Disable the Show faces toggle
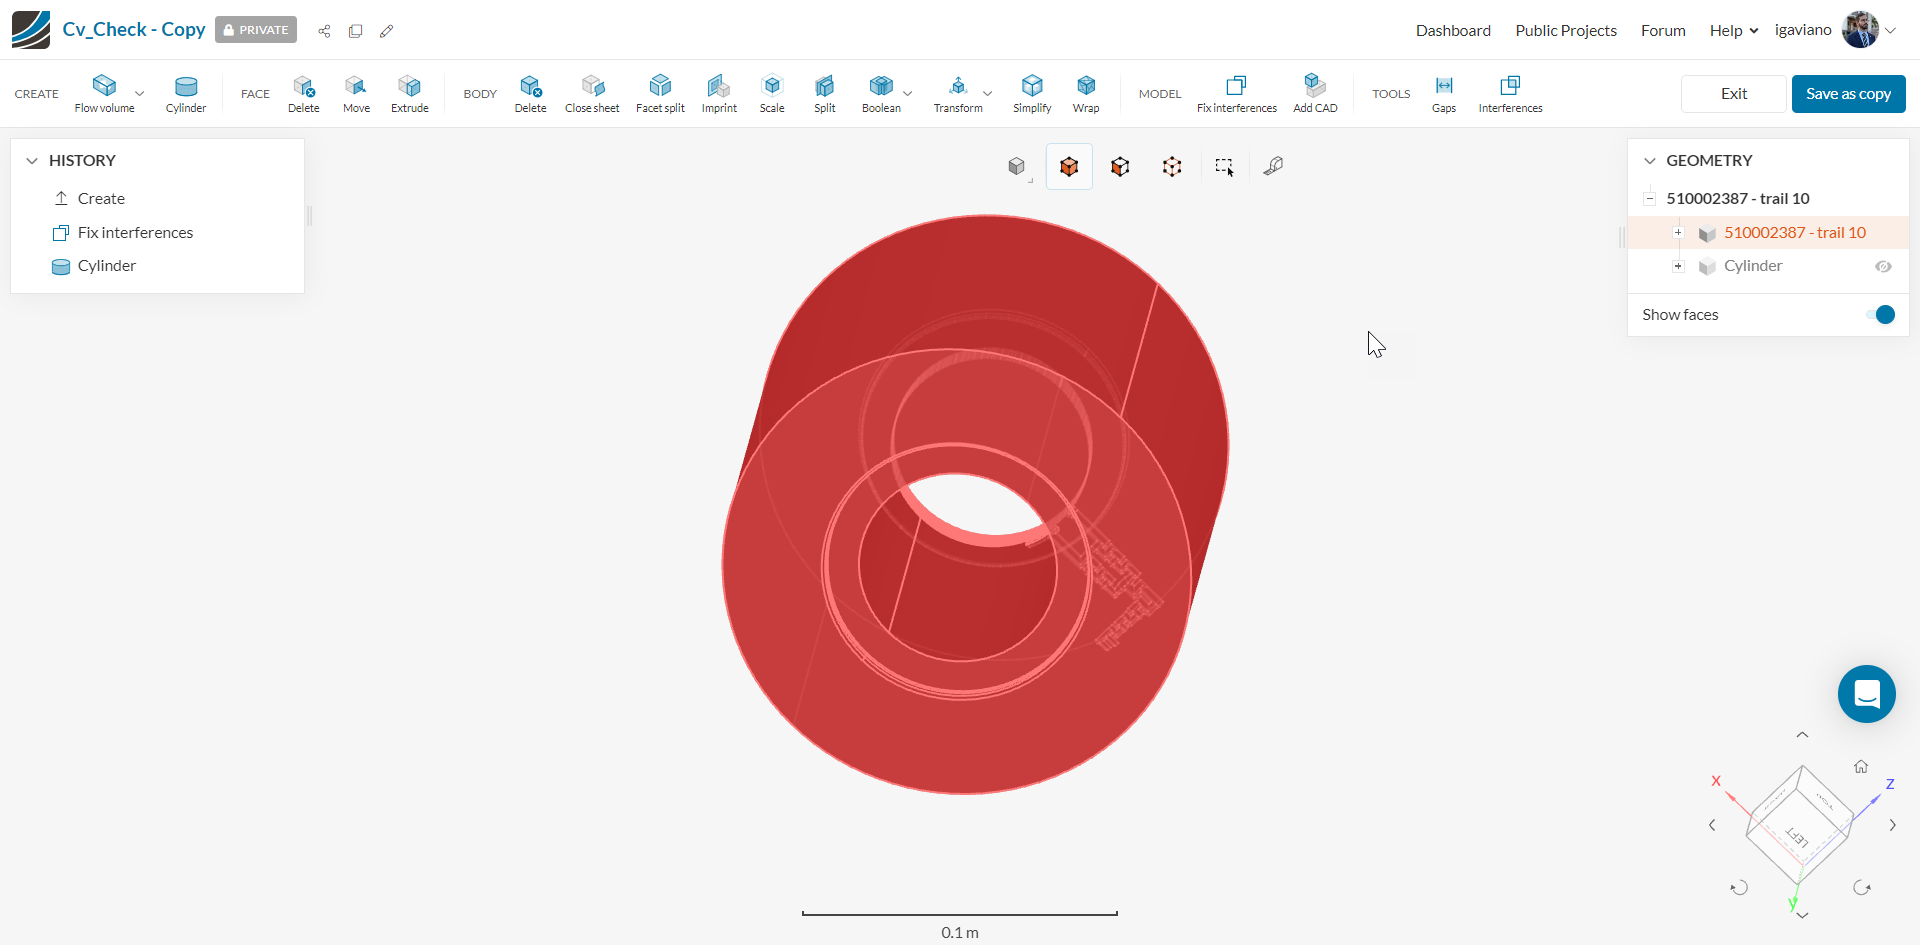This screenshot has height=945, width=1920. (1883, 314)
